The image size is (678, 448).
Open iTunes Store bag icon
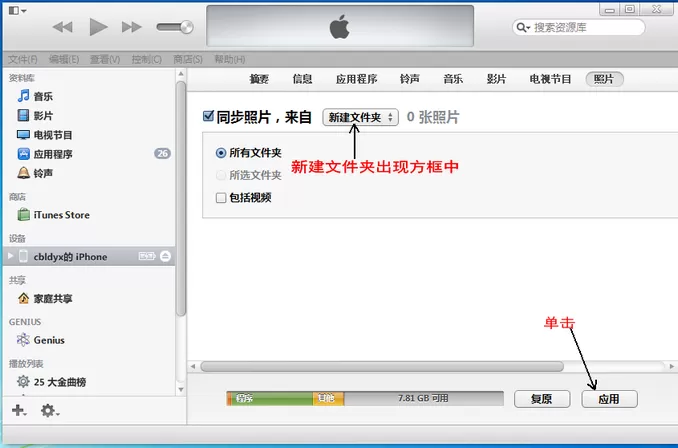click(23, 214)
